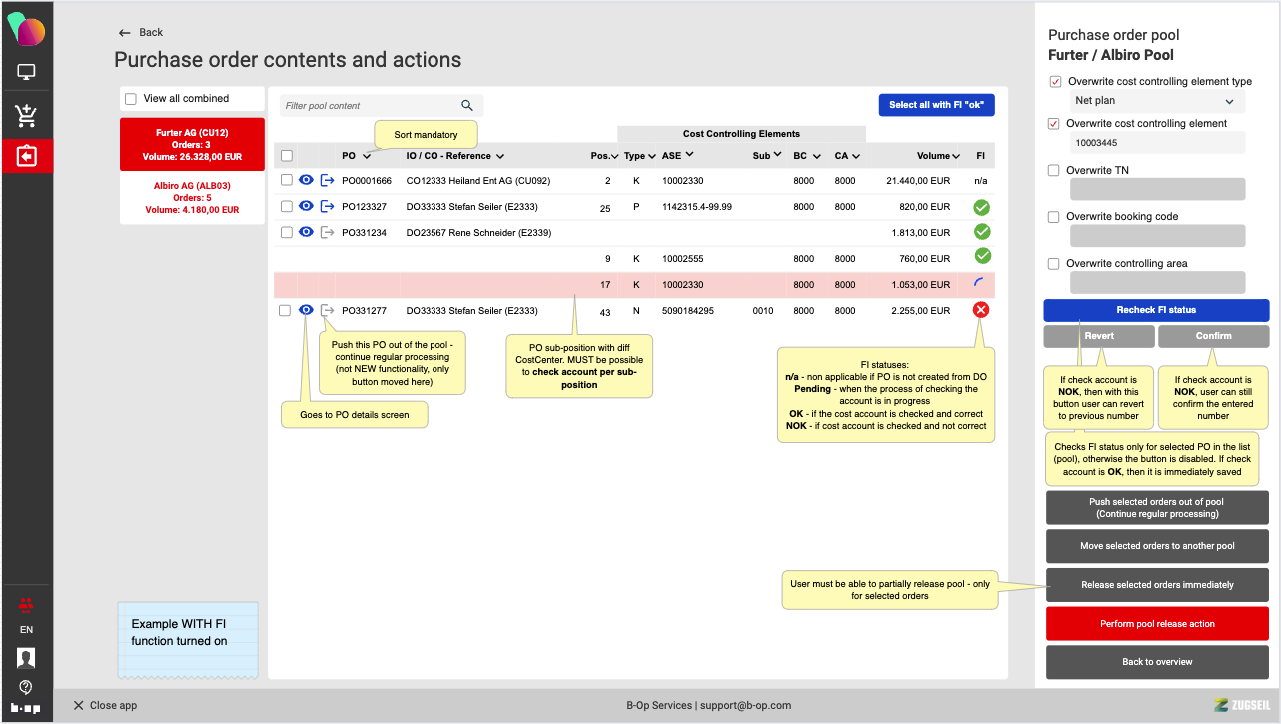Open the Volume column sort dropdown
This screenshot has width=1281, height=724.
click(955, 156)
